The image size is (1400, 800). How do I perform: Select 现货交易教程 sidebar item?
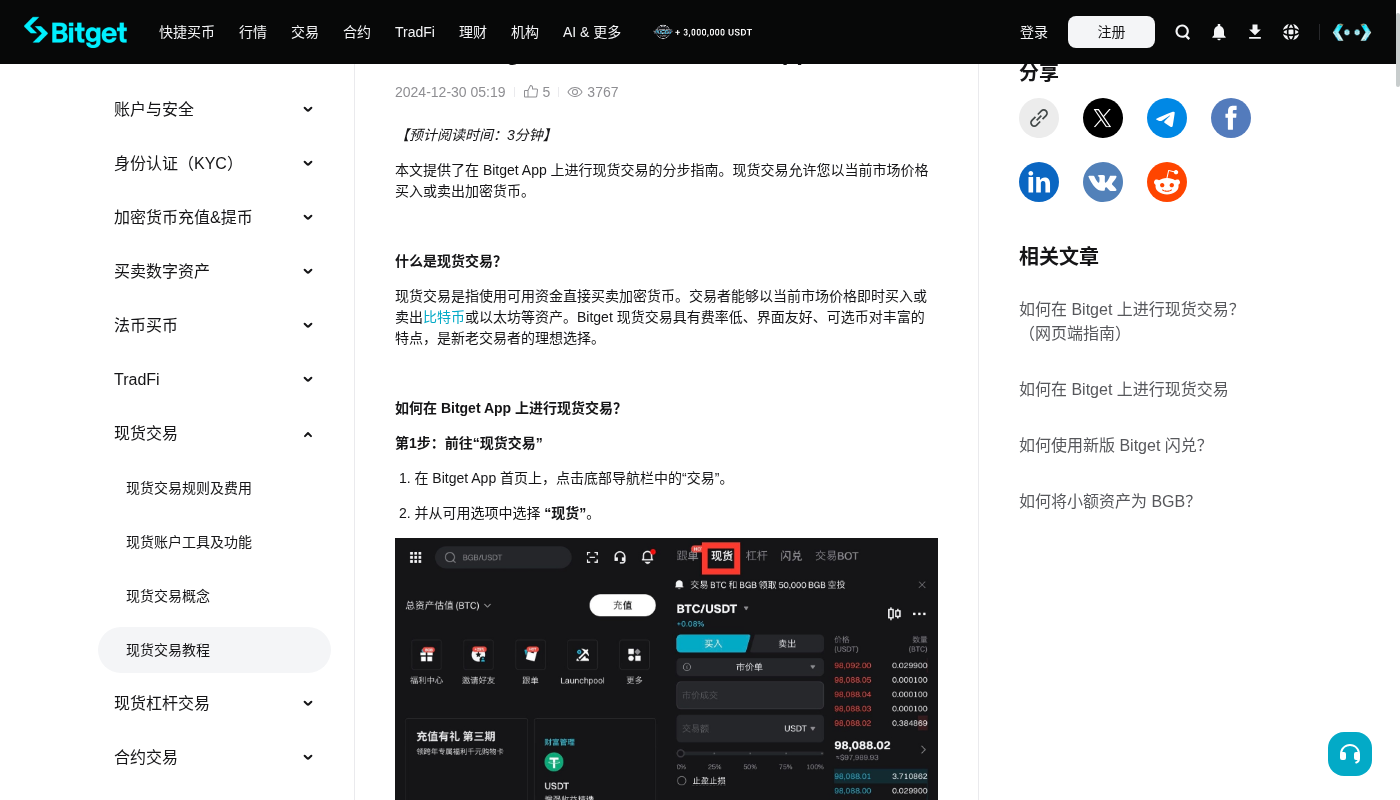click(214, 650)
